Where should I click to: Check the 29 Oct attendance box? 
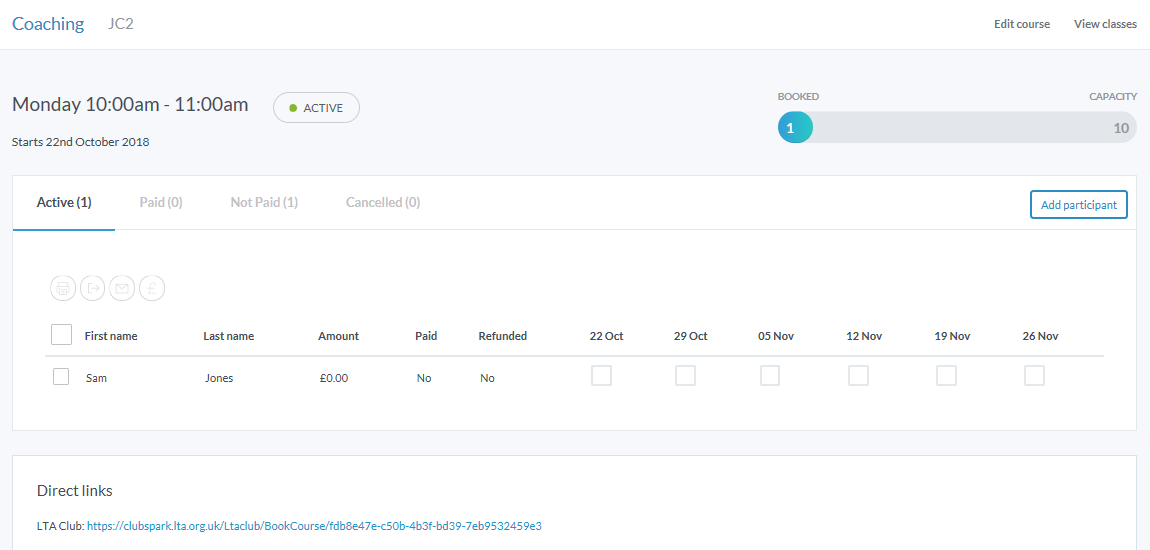pos(685,376)
